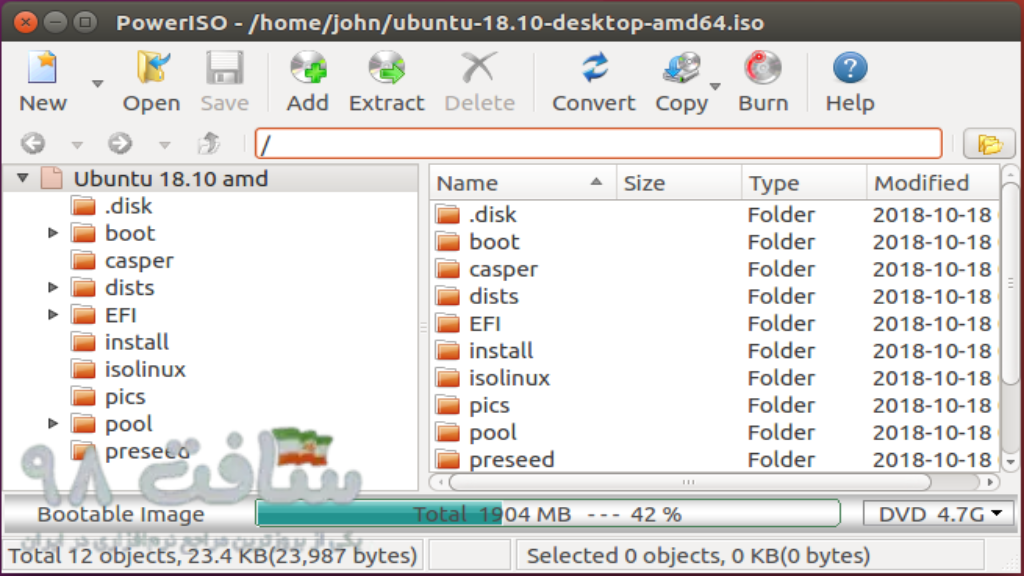This screenshot has height=576, width=1024.
Task: Expand the pool folder in tree
Action: tap(53, 424)
